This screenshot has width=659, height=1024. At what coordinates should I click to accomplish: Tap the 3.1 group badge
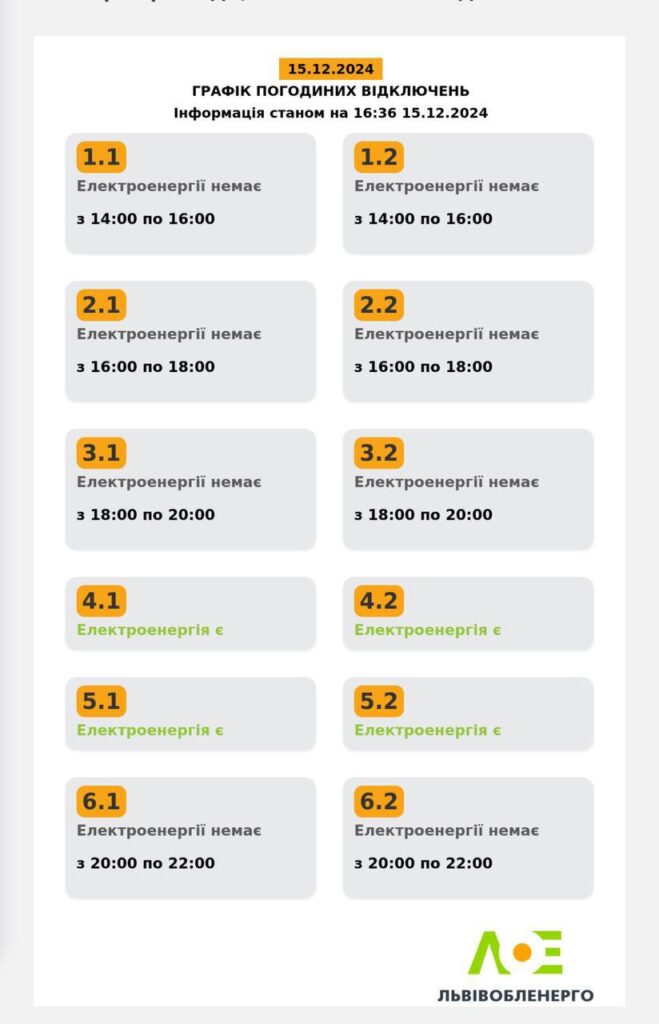coord(101,453)
